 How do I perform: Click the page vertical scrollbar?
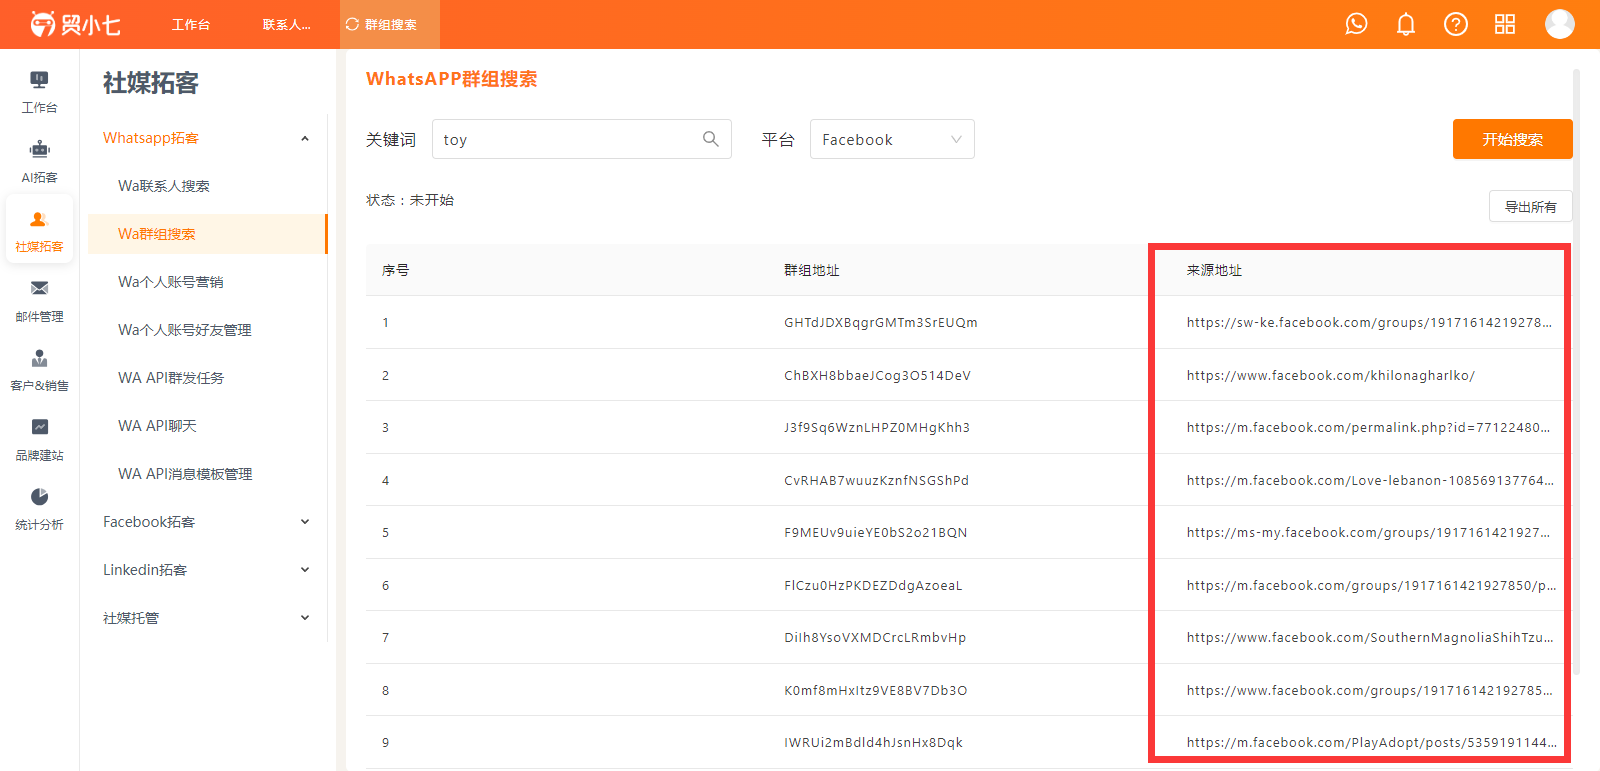click(1576, 370)
